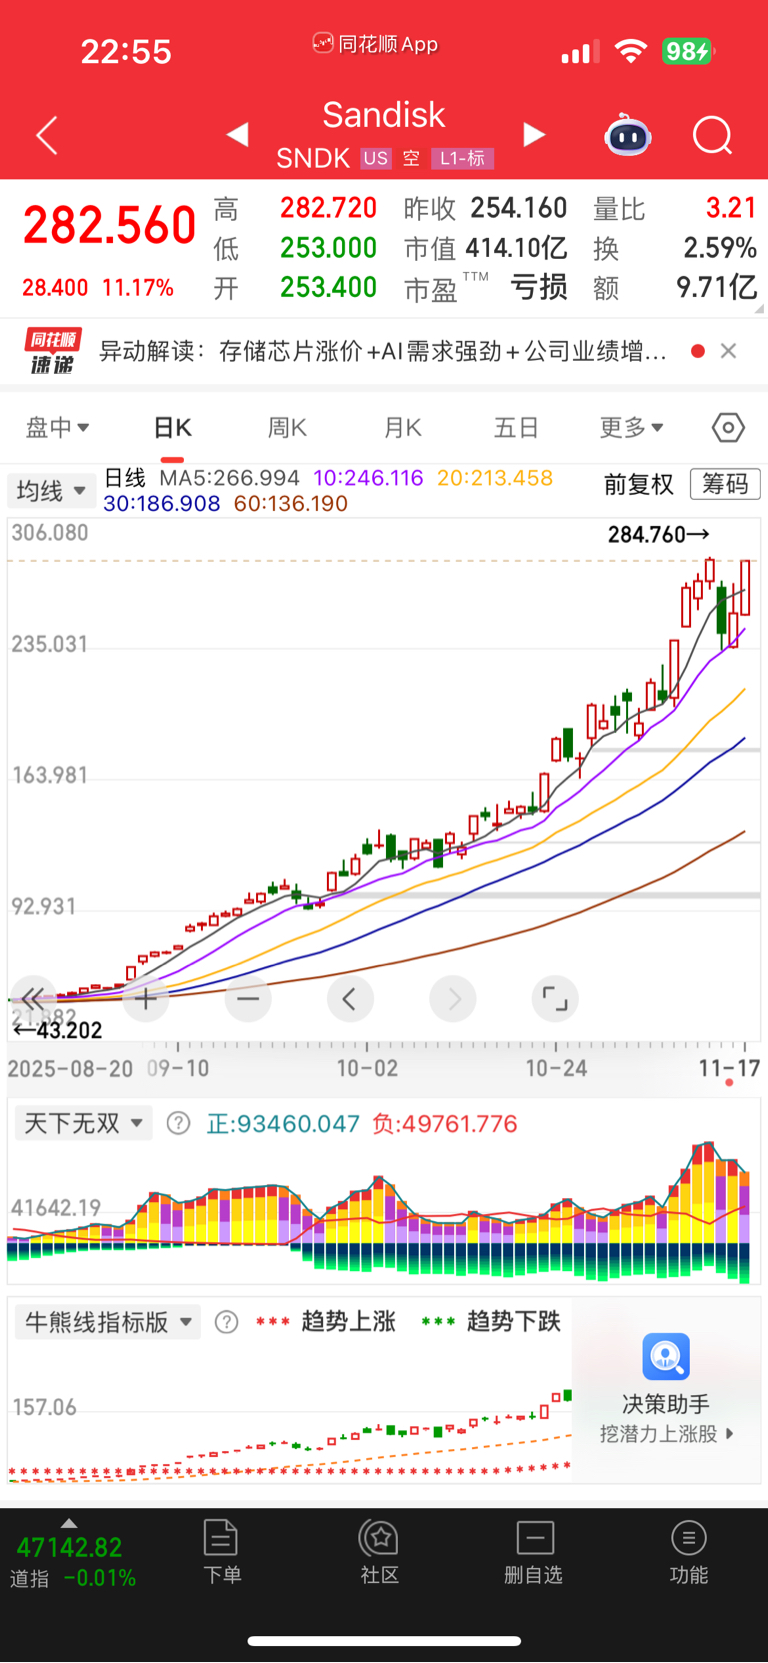Viewport: 768px width, 1663px height.
Task: Open the 盘中 dropdown
Action: pos(57,428)
